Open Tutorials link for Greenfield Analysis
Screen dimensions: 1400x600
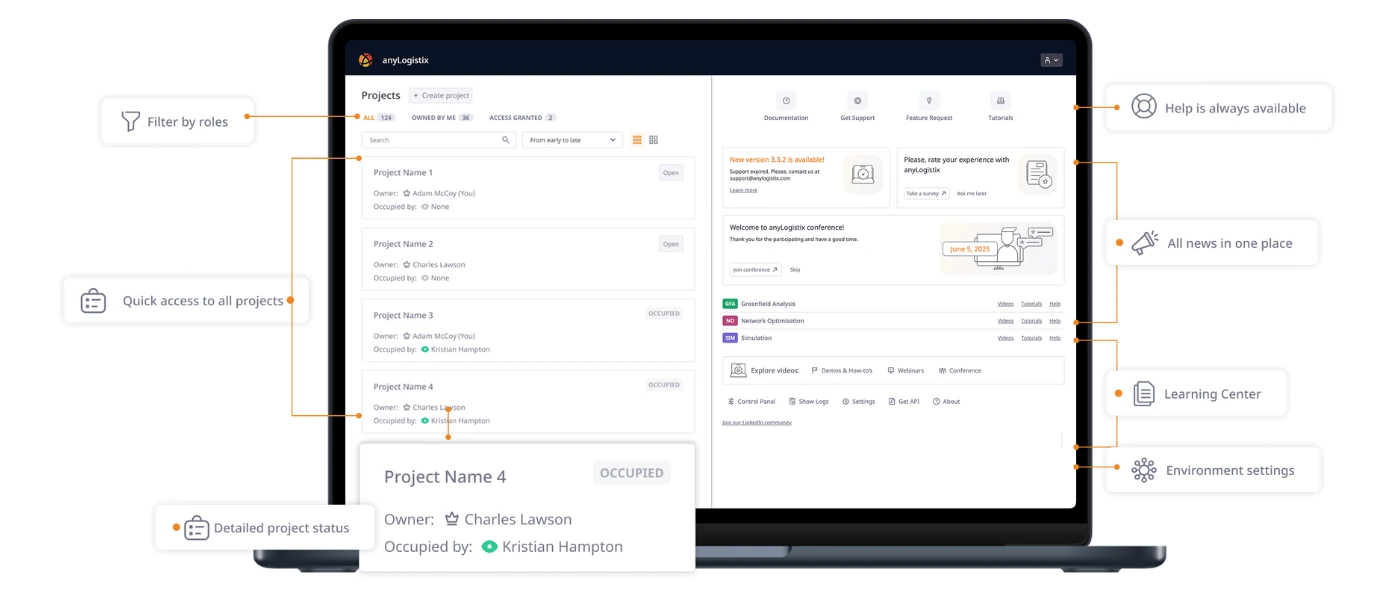coord(1031,304)
